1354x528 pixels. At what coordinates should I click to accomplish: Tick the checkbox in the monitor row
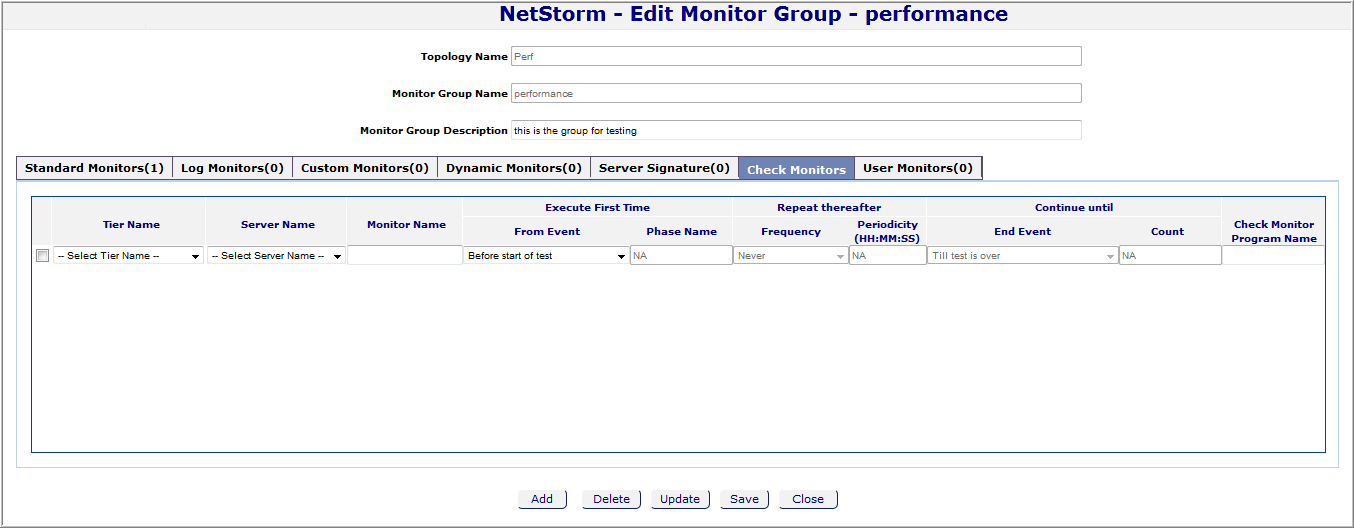point(42,256)
